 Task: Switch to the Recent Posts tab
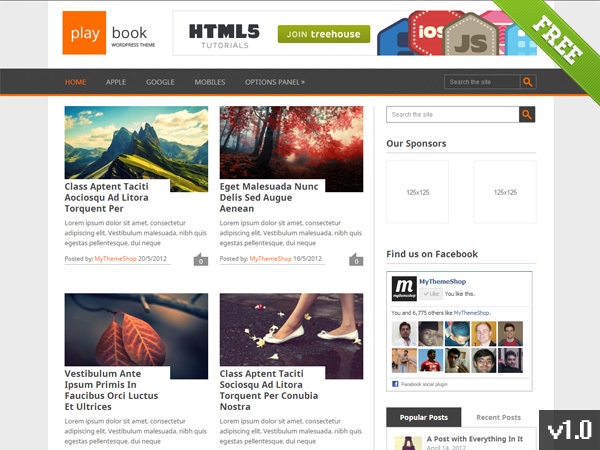click(498, 417)
